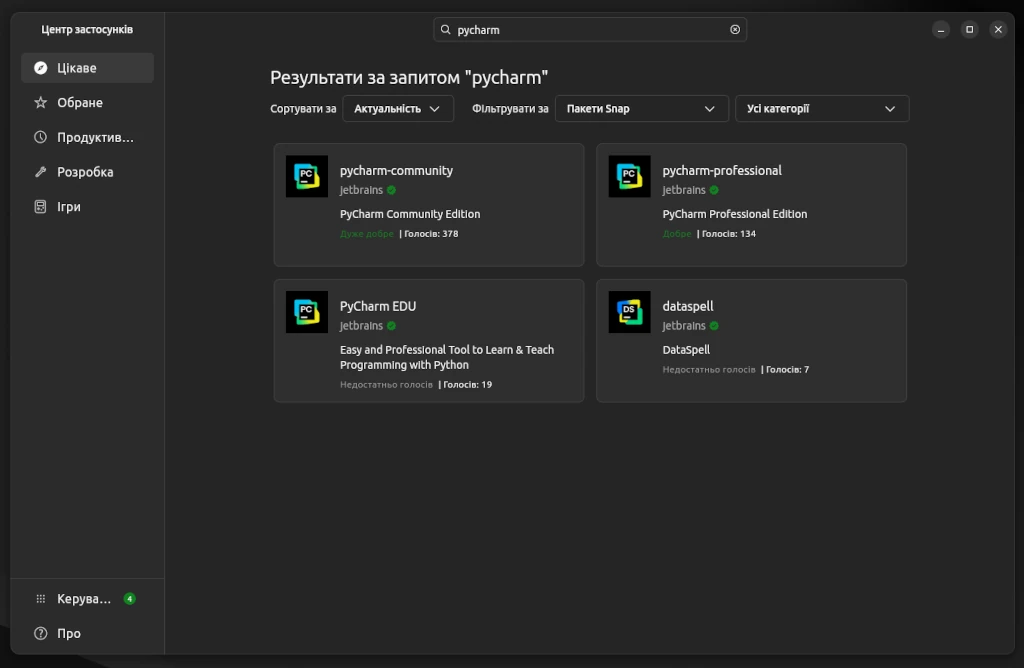
Task: Click the 'Голосів: 134' rating text
Action: point(728,234)
